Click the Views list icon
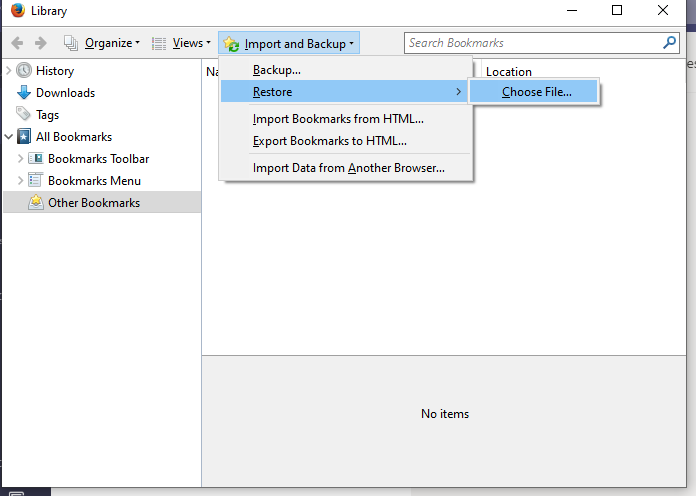The width and height of the screenshot is (696, 496). 159,44
